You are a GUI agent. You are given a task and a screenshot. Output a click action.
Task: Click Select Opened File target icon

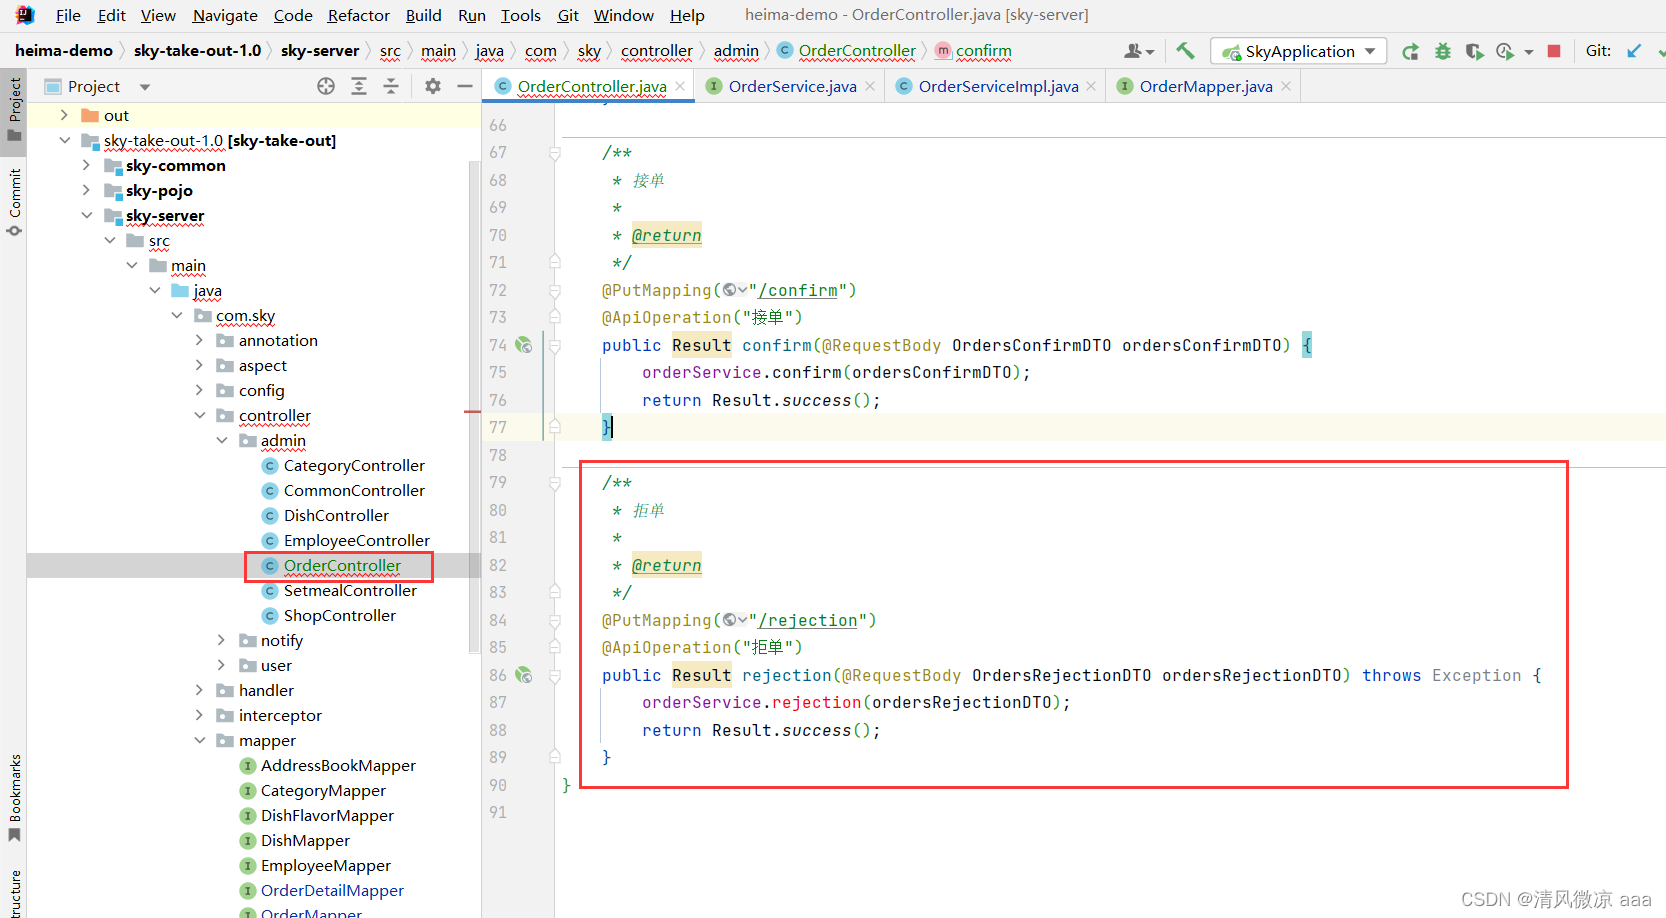click(x=326, y=87)
